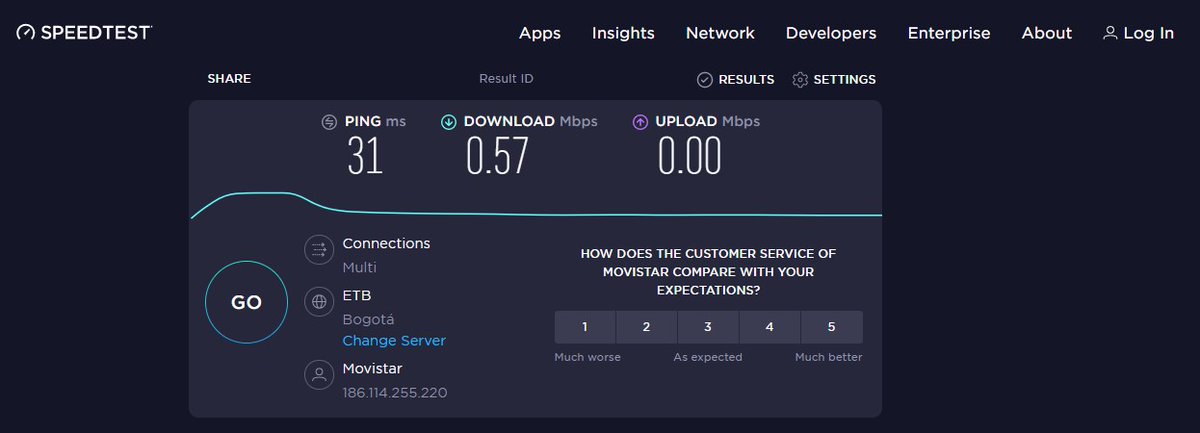The image size is (1200, 433).
Task: Click the Log In link
Action: pyautogui.click(x=1148, y=33)
